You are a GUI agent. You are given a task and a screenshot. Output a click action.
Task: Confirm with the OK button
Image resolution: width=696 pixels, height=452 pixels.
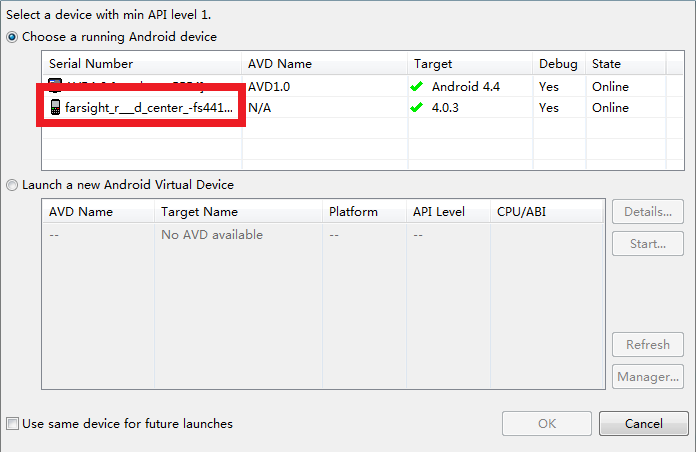click(547, 424)
